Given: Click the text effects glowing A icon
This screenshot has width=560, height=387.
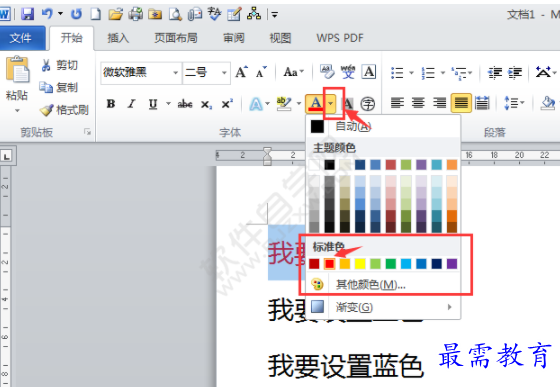Looking at the screenshot, I should pos(256,104).
